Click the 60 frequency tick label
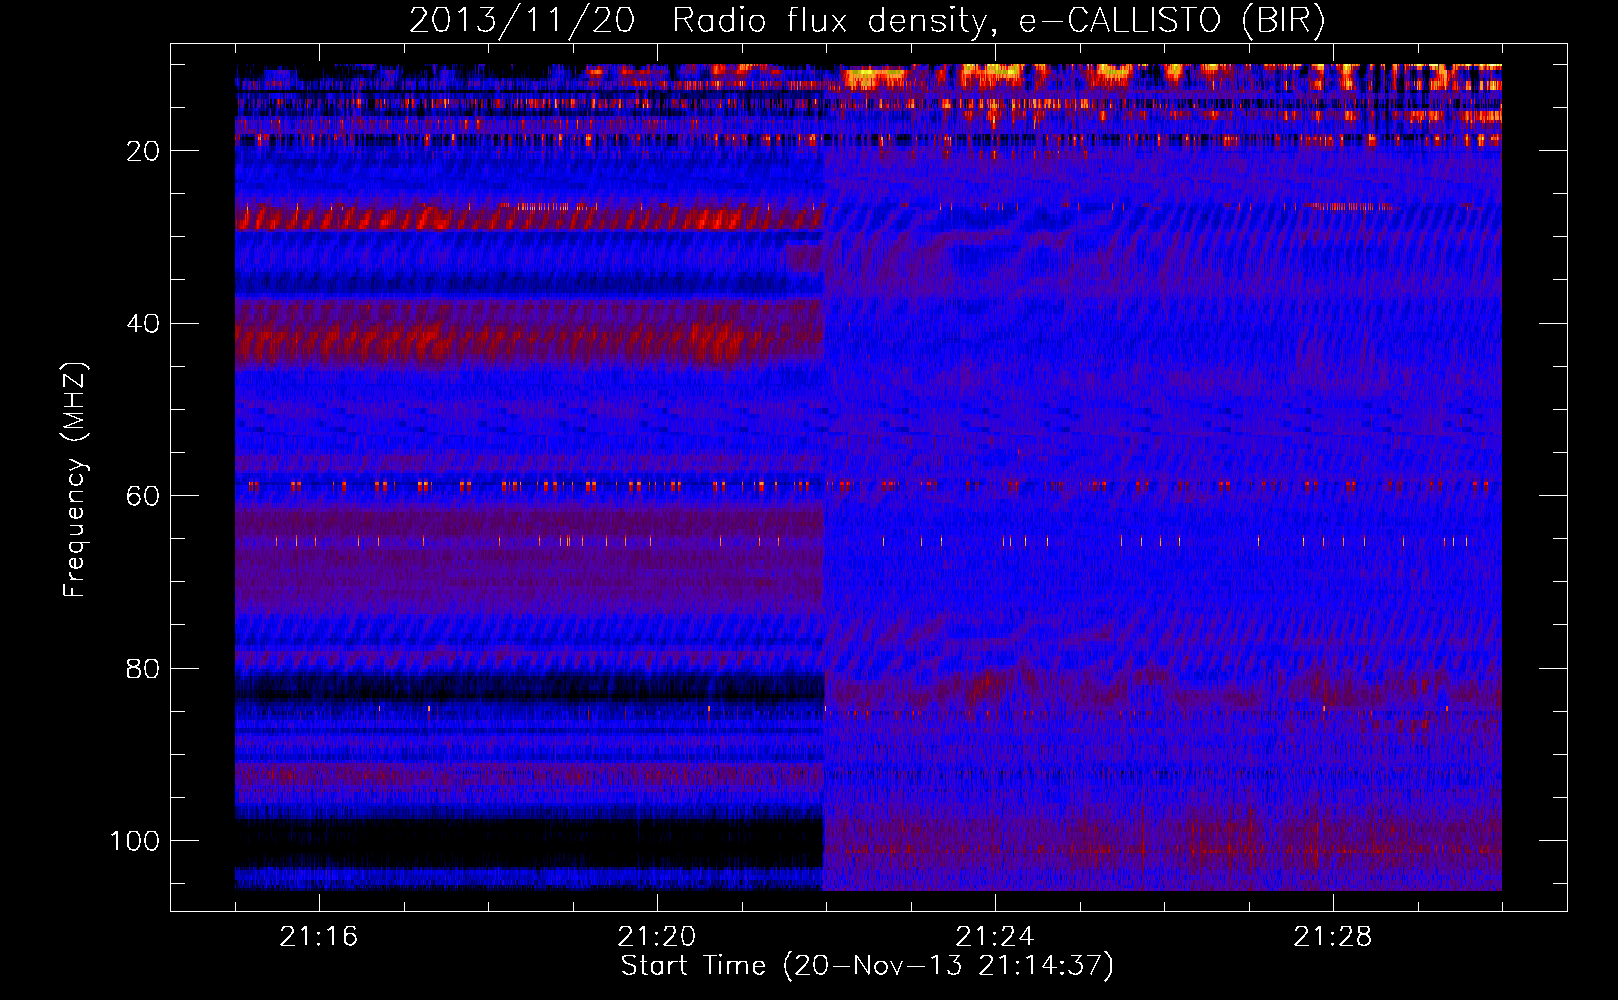Viewport: 1618px width, 1000px height. (144, 496)
